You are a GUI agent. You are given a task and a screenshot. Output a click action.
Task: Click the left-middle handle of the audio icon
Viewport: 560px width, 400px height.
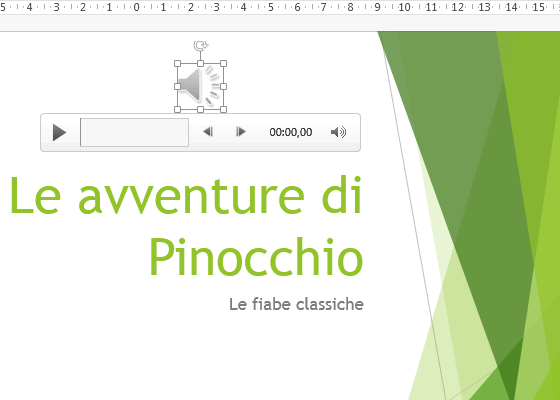(x=178, y=86)
